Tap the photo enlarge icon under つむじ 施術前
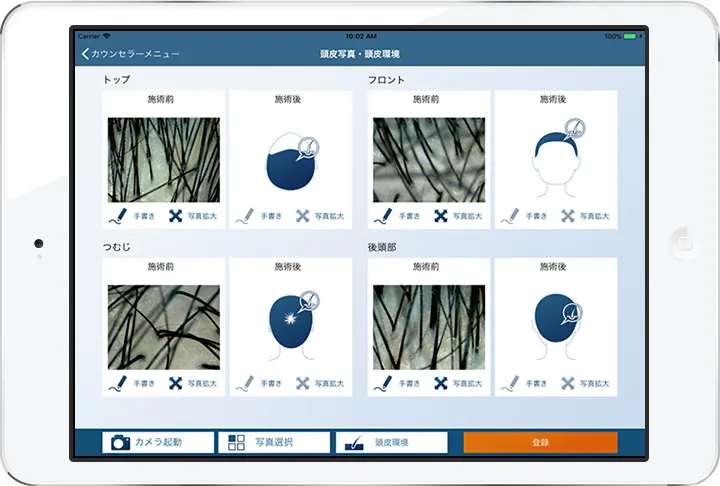 tap(176, 383)
